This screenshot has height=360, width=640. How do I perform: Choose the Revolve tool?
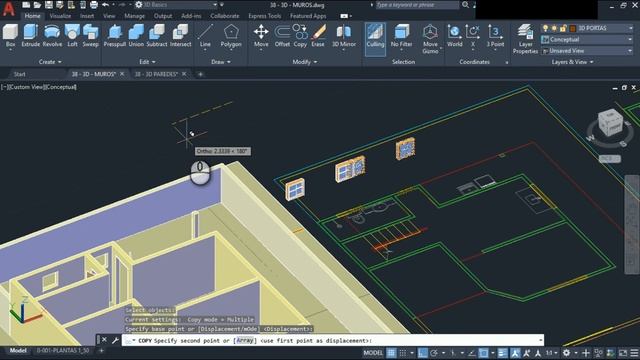point(52,36)
